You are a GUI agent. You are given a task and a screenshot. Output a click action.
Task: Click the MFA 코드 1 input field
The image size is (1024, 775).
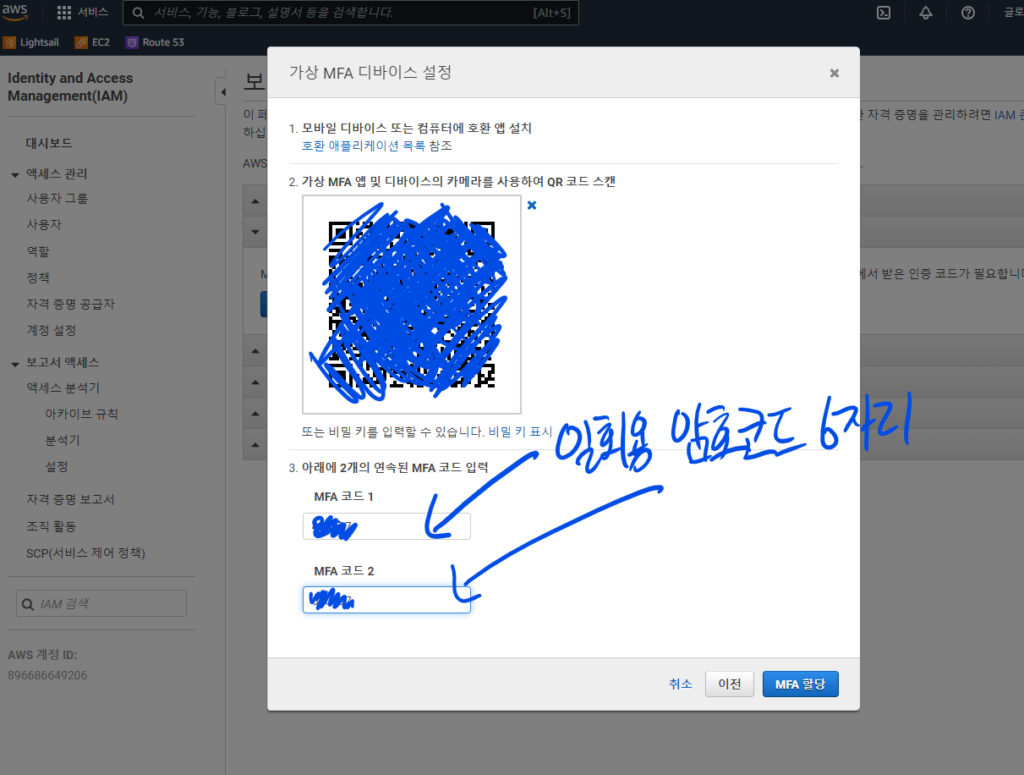(387, 526)
